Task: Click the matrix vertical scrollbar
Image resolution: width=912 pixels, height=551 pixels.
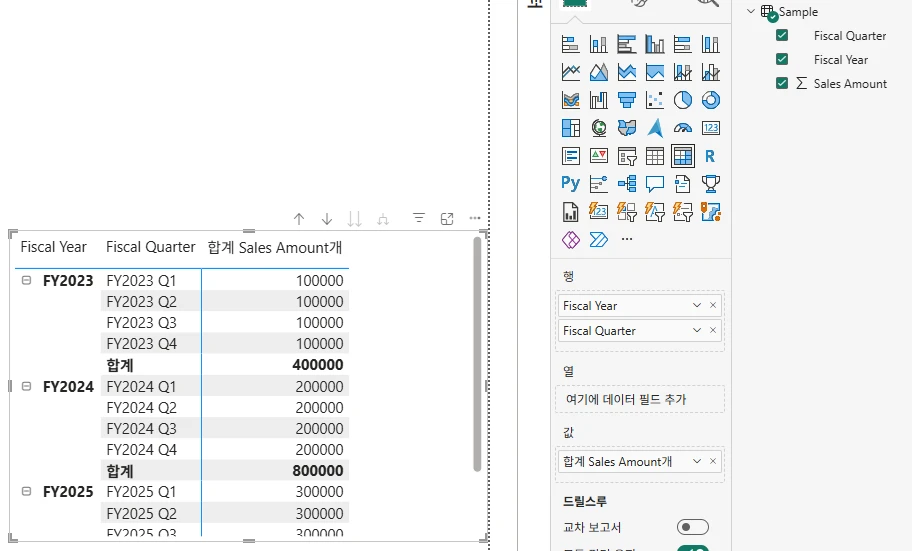Action: coord(477,352)
